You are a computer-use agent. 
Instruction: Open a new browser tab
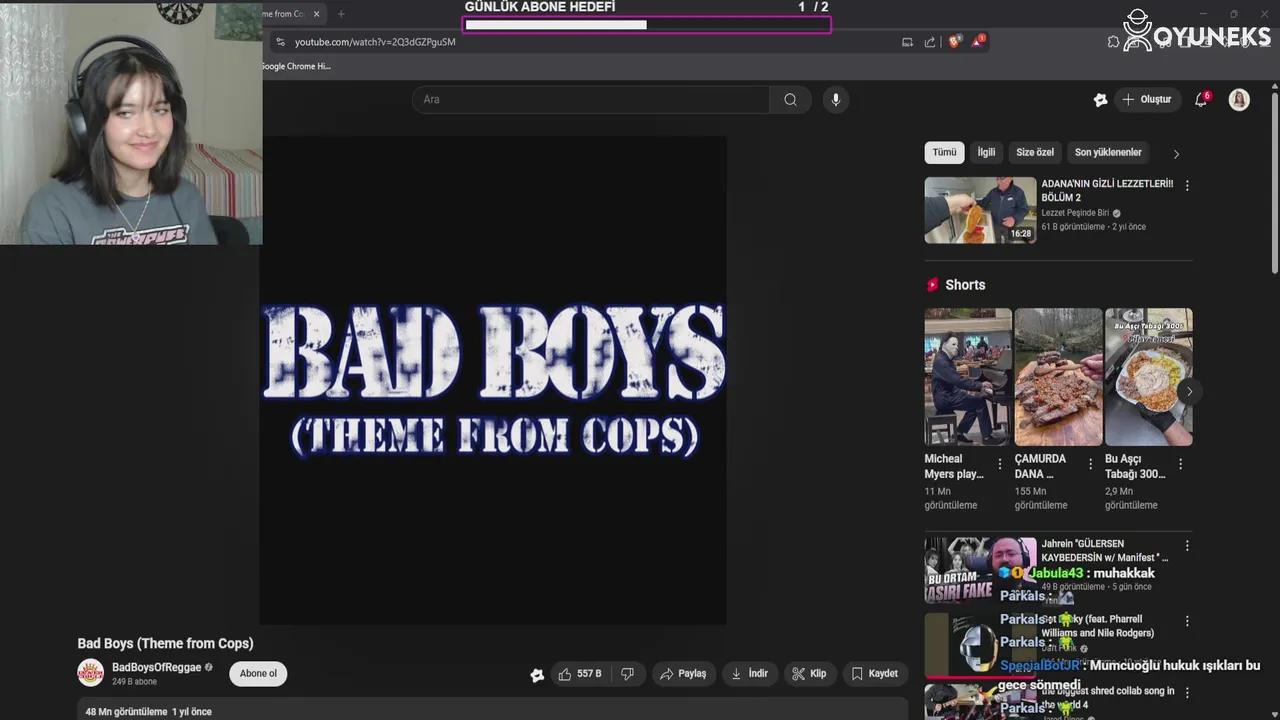click(x=341, y=14)
